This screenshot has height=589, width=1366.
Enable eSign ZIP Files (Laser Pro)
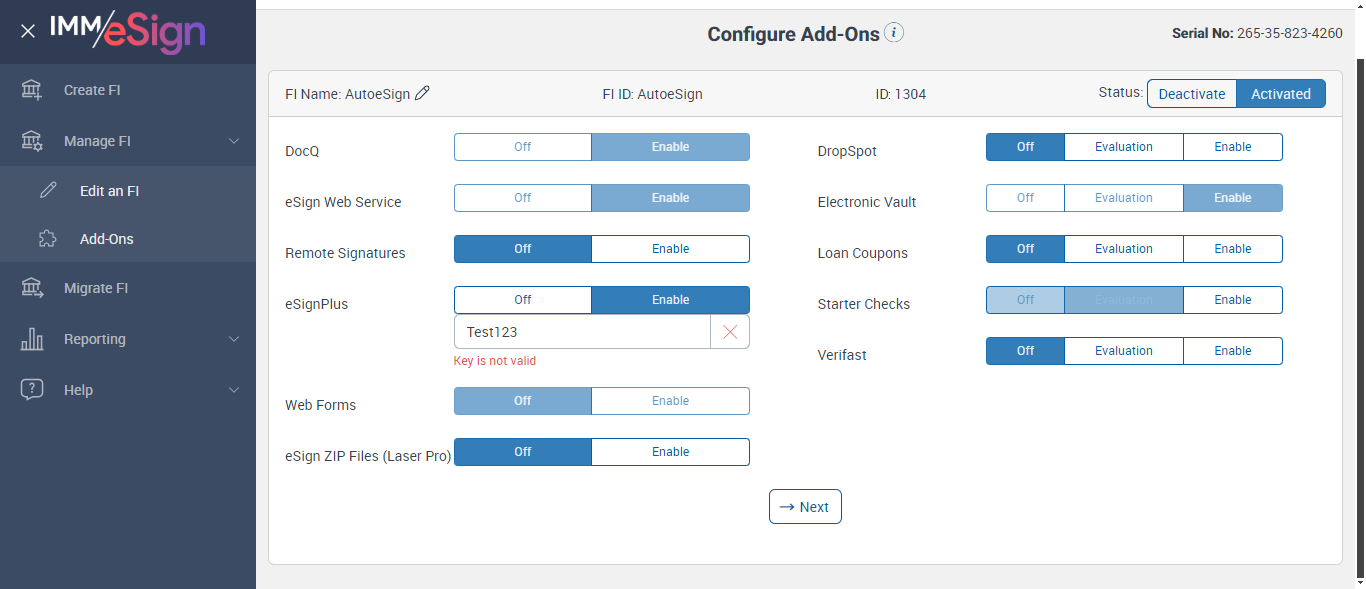pyautogui.click(x=670, y=452)
